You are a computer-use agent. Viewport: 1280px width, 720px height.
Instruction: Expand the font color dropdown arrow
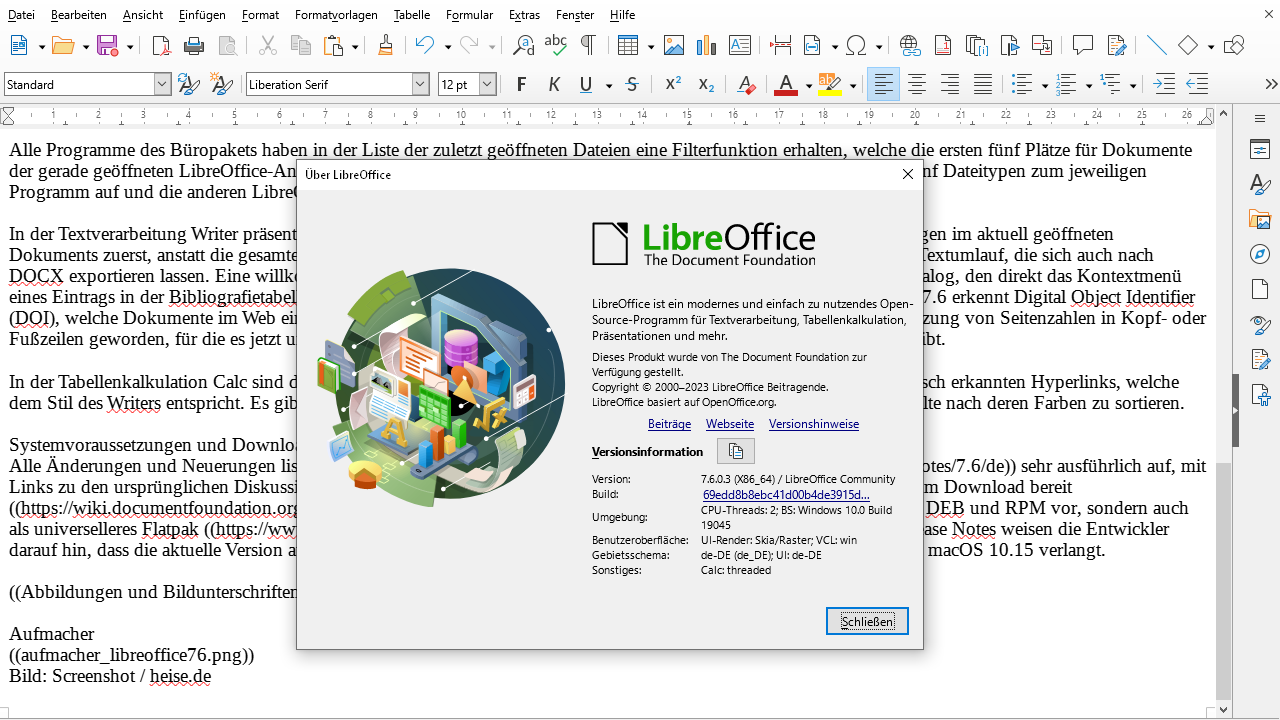[x=807, y=86]
